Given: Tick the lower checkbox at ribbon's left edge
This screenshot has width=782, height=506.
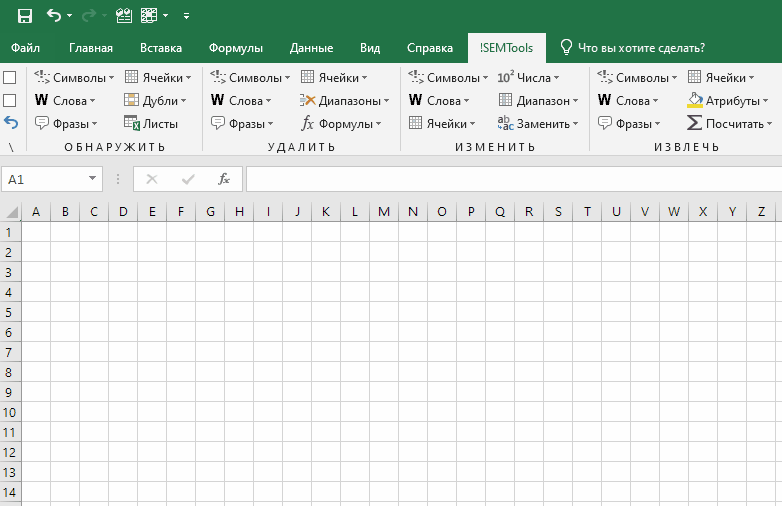Looking at the screenshot, I should pyautogui.click(x=9, y=100).
